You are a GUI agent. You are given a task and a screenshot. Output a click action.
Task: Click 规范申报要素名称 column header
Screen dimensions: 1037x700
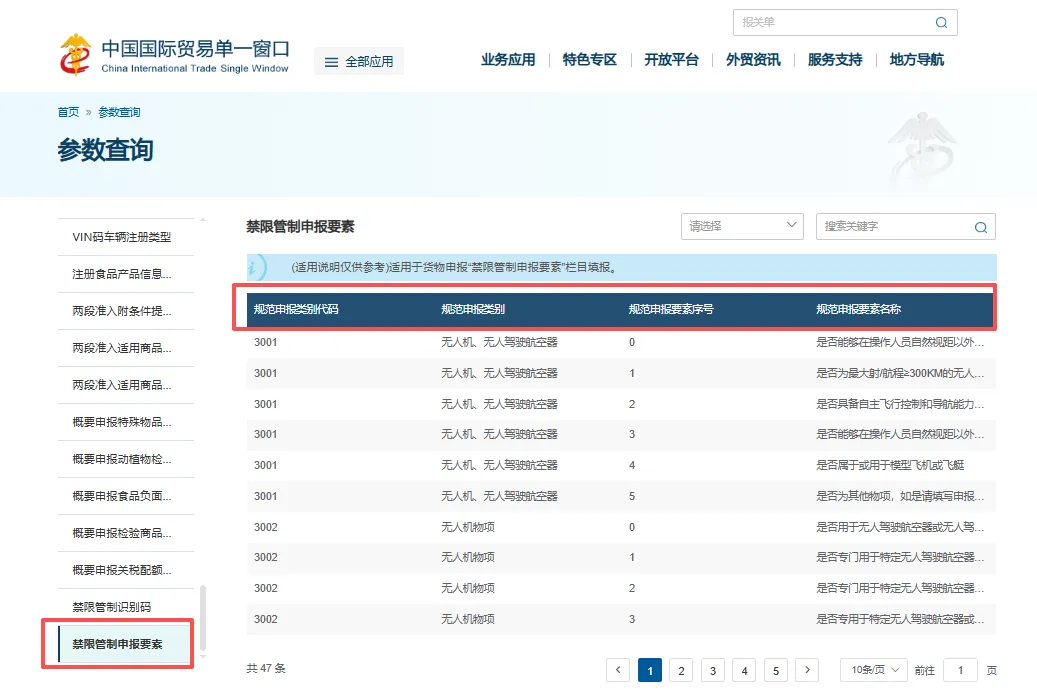click(x=858, y=309)
